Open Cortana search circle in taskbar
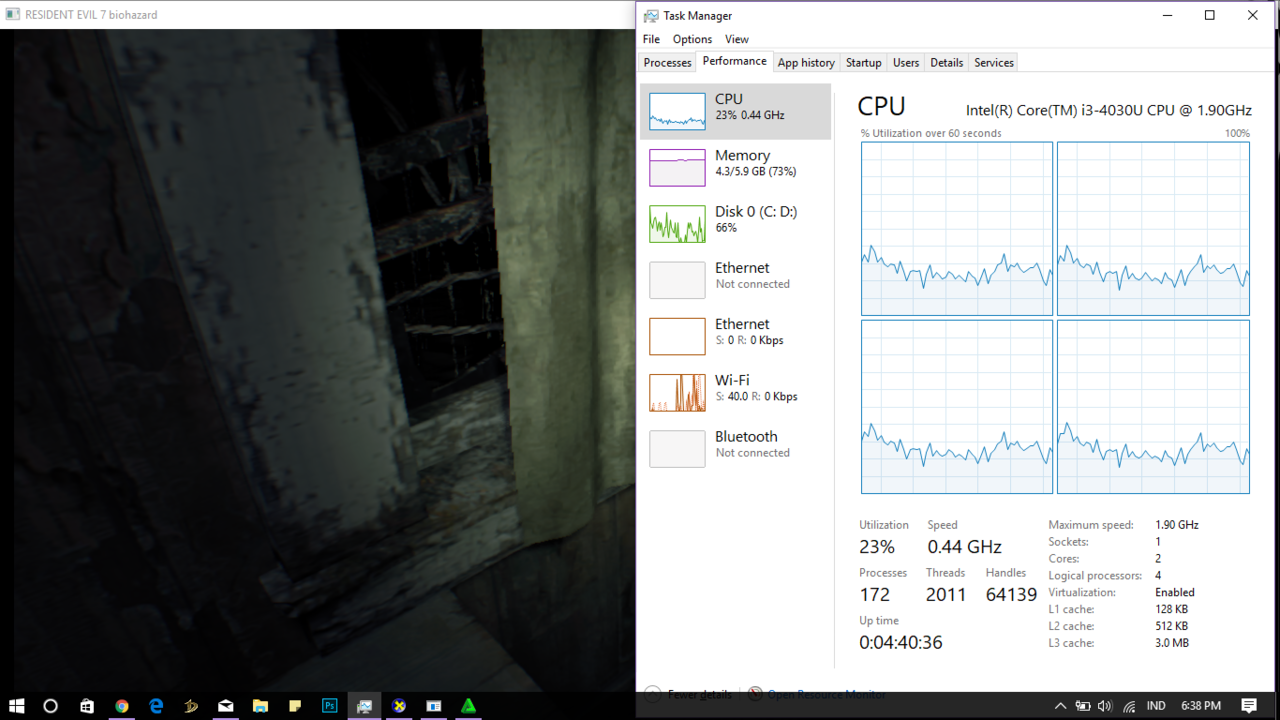The image size is (1280, 720). coord(51,706)
